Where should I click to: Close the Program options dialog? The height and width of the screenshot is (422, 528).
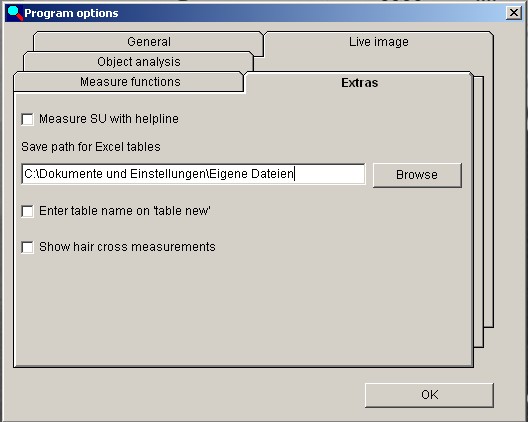514,13
